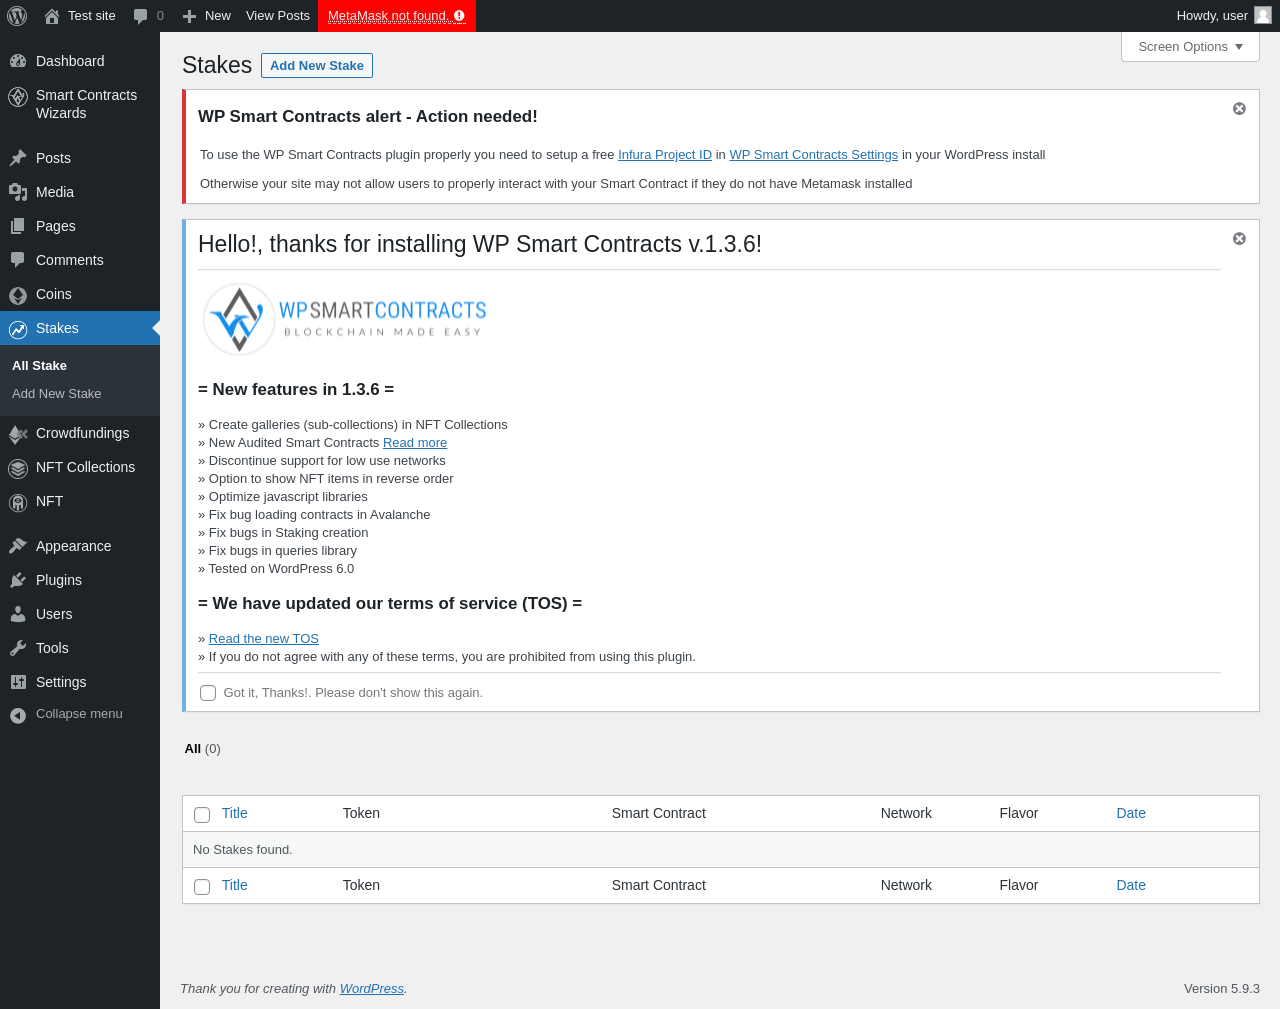1280x1009 pixels.
Task: Open the Infura Project ID link
Action: click(x=665, y=155)
